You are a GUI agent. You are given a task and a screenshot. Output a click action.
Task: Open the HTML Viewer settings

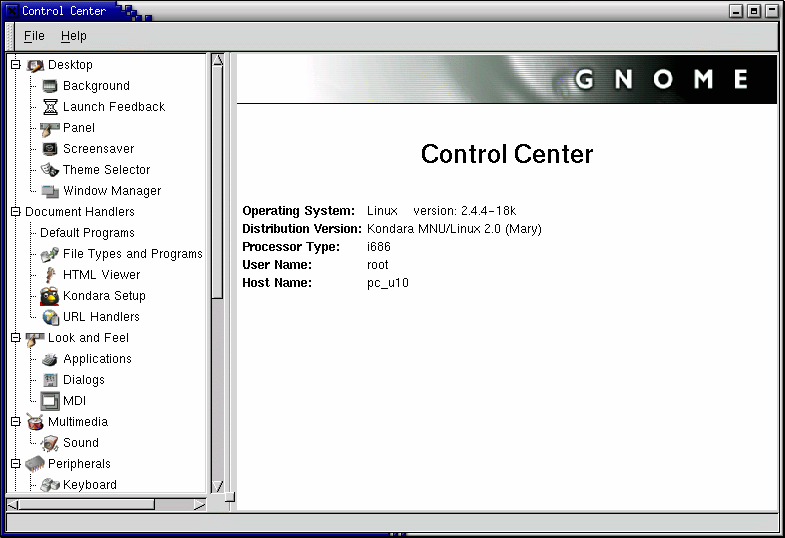101,275
